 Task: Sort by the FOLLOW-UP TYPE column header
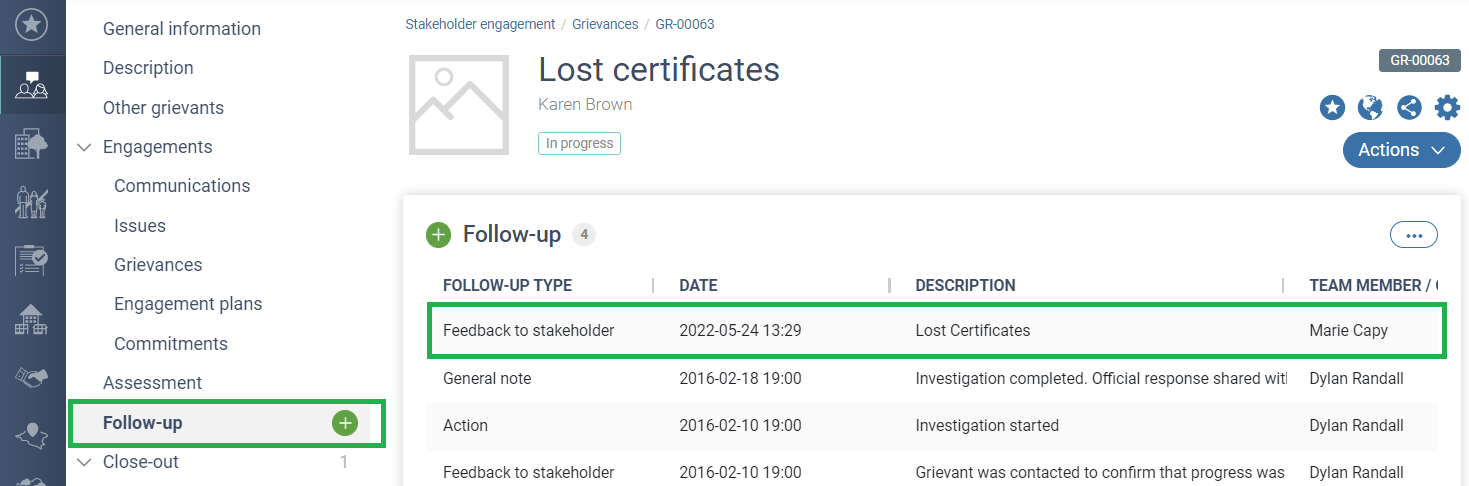507,286
